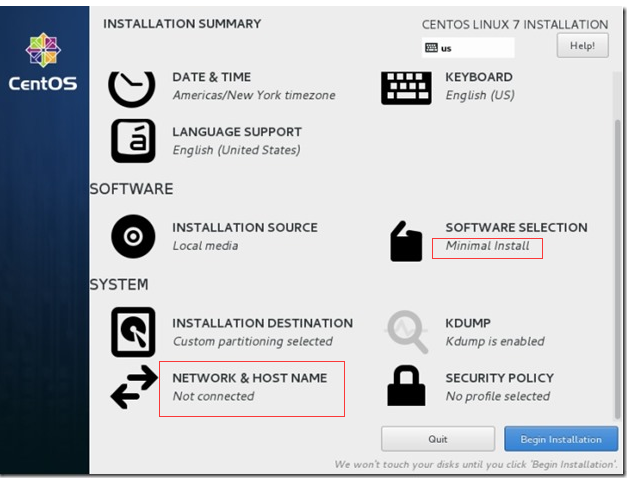Screen dimensions: 627x484
Task: Open the DATE & TIME settings
Action: pos(212,77)
